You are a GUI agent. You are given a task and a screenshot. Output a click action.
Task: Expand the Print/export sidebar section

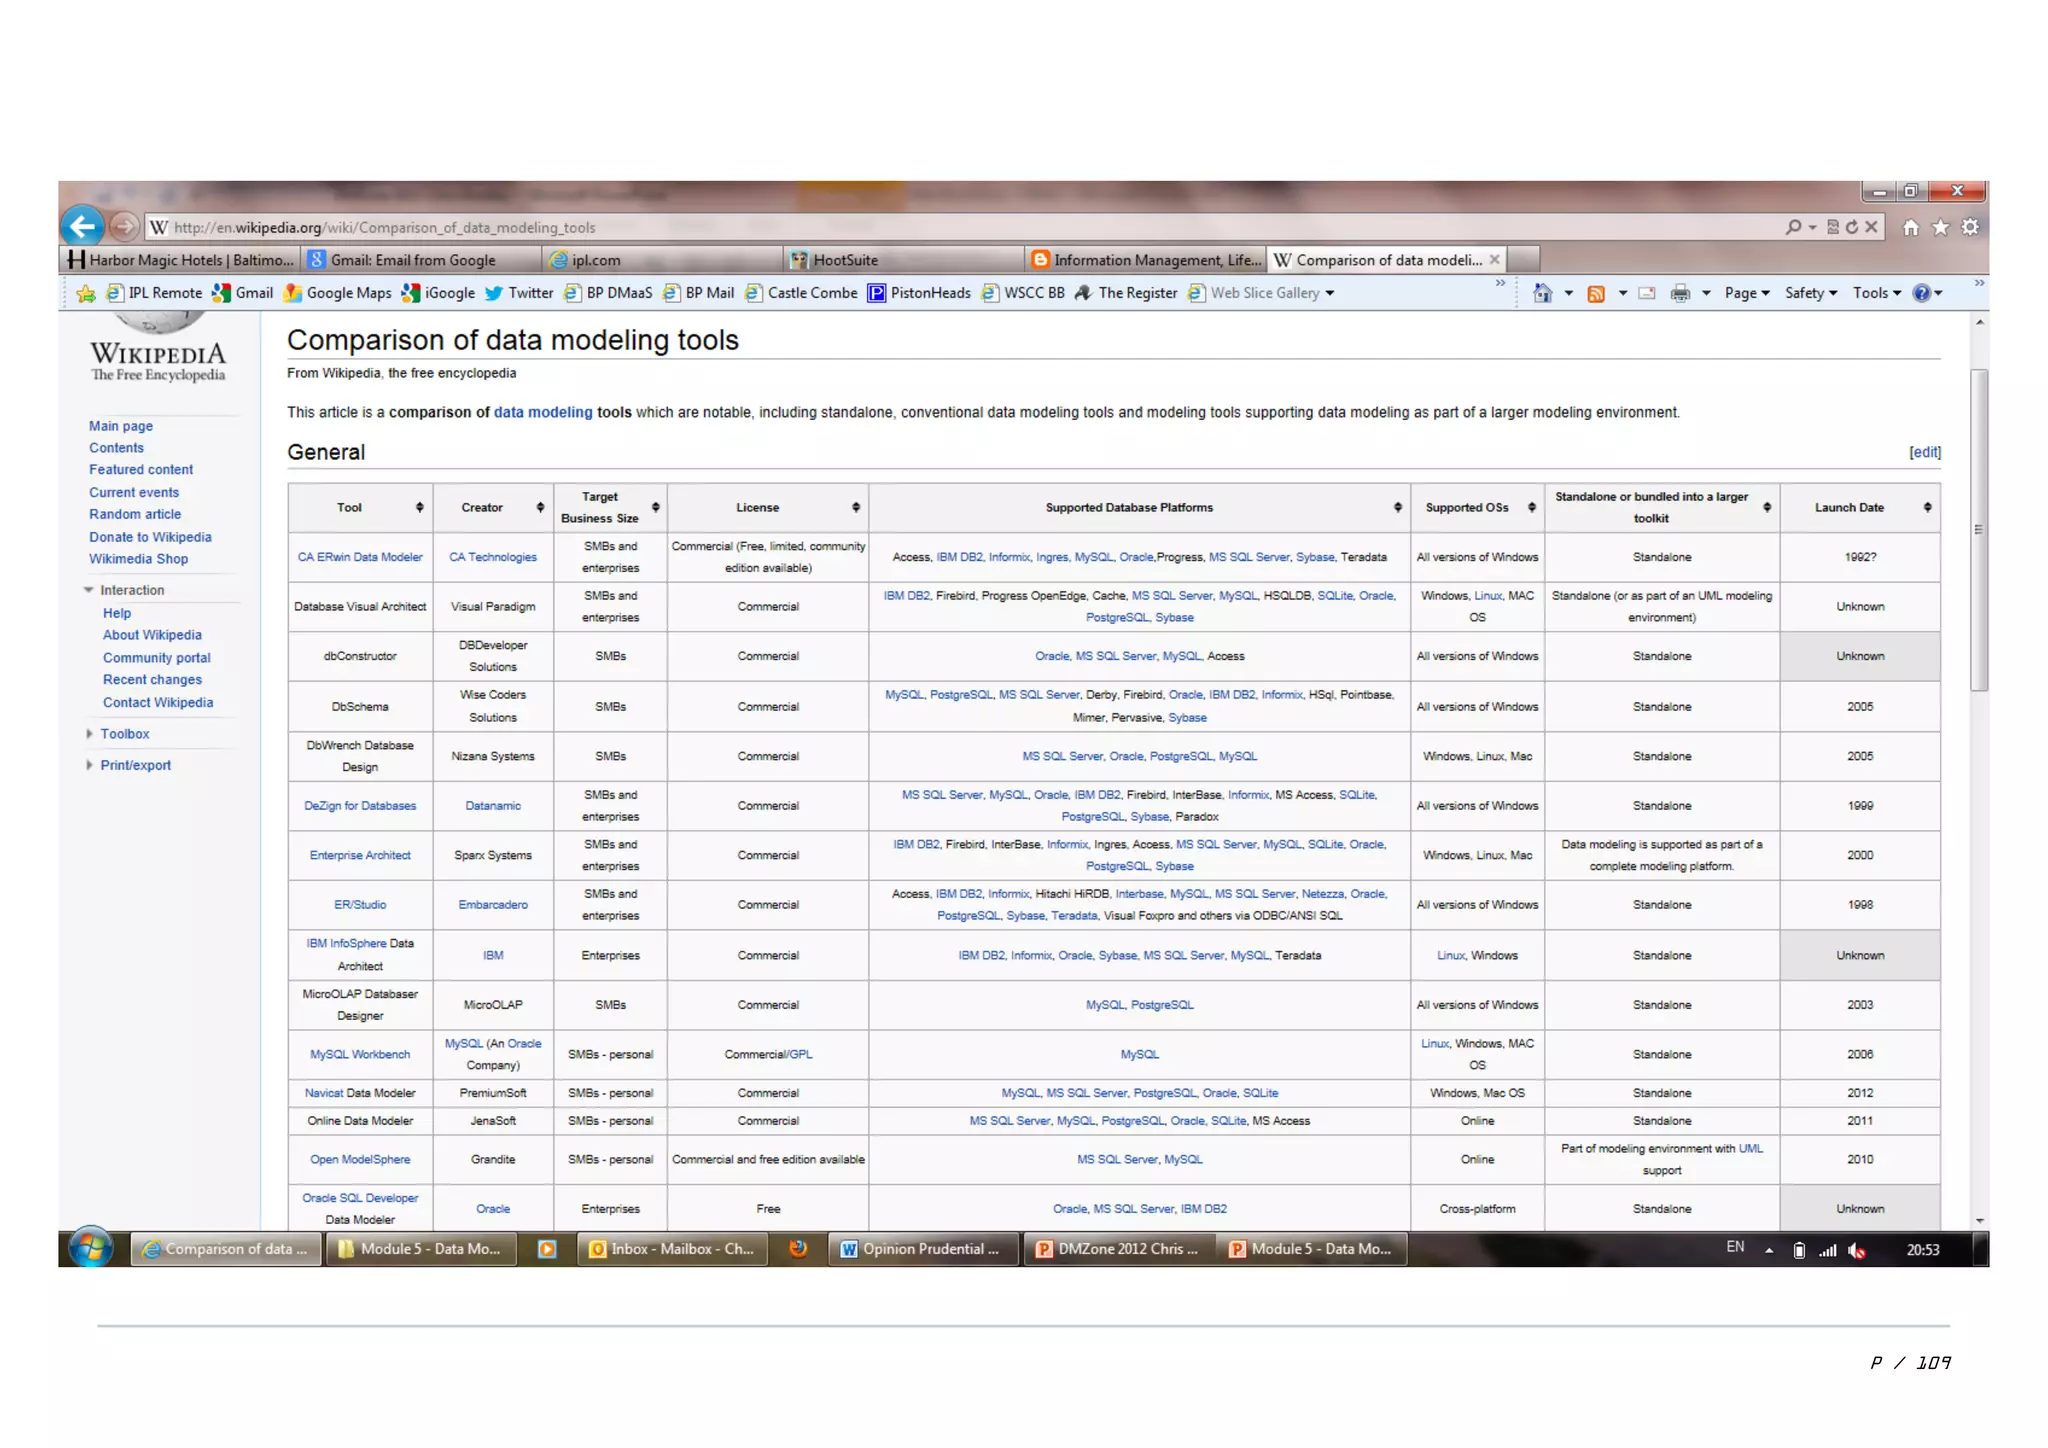(x=135, y=765)
